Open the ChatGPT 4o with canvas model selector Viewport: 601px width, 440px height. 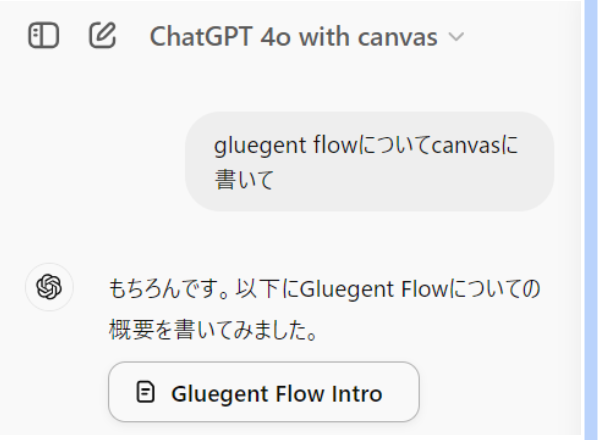tap(307, 37)
